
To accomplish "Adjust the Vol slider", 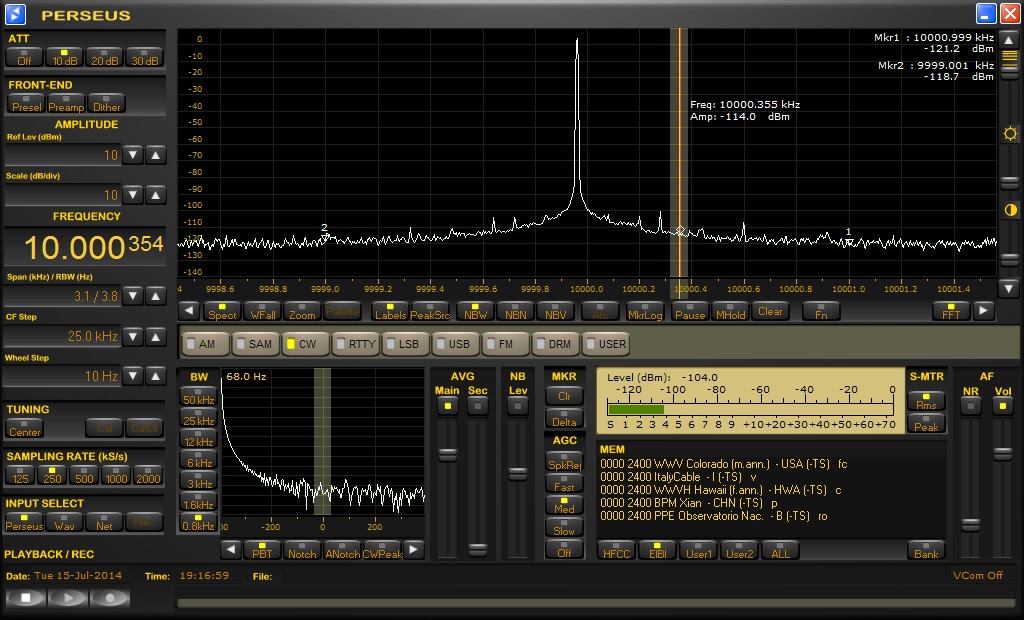I will tap(1002, 453).
